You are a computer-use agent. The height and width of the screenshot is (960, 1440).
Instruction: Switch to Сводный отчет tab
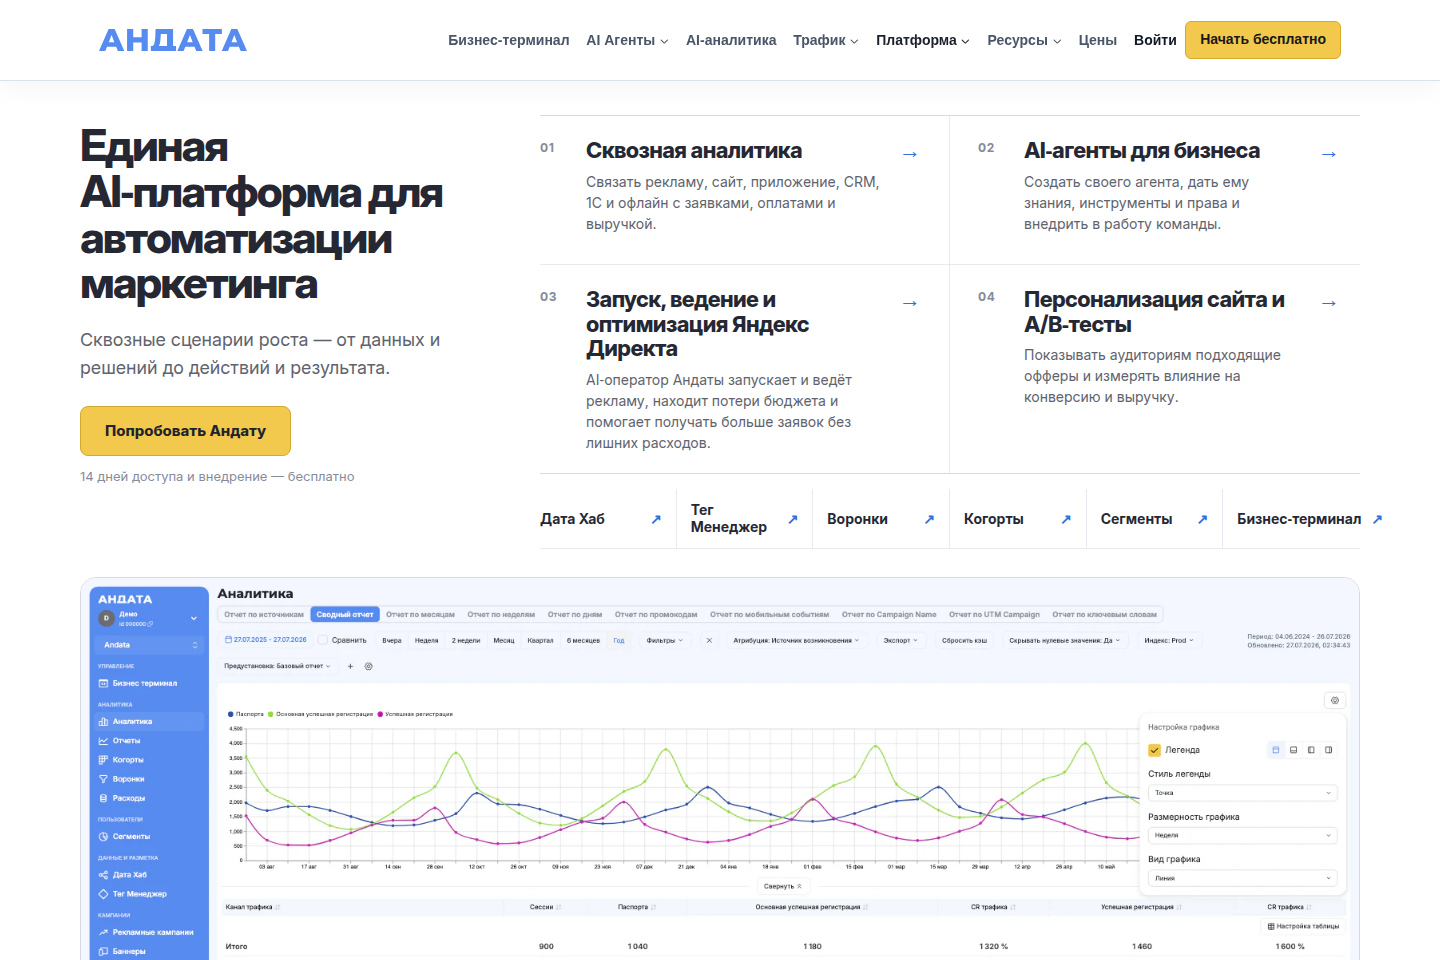point(345,614)
